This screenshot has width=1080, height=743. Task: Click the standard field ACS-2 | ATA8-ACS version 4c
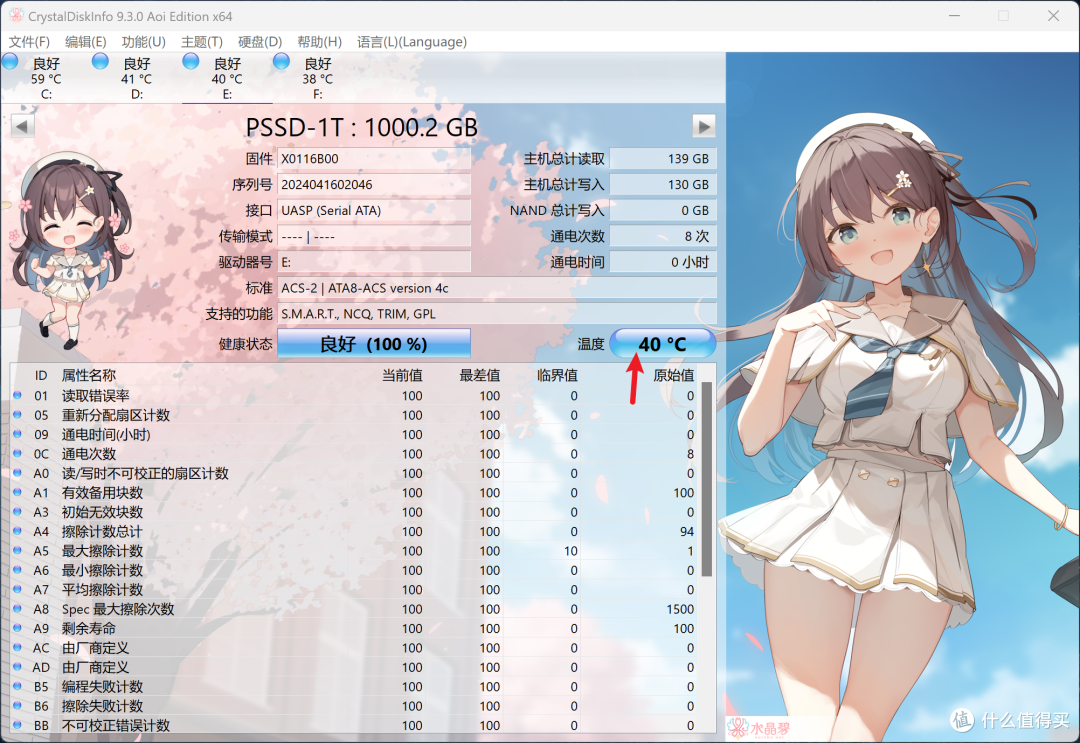[497, 288]
